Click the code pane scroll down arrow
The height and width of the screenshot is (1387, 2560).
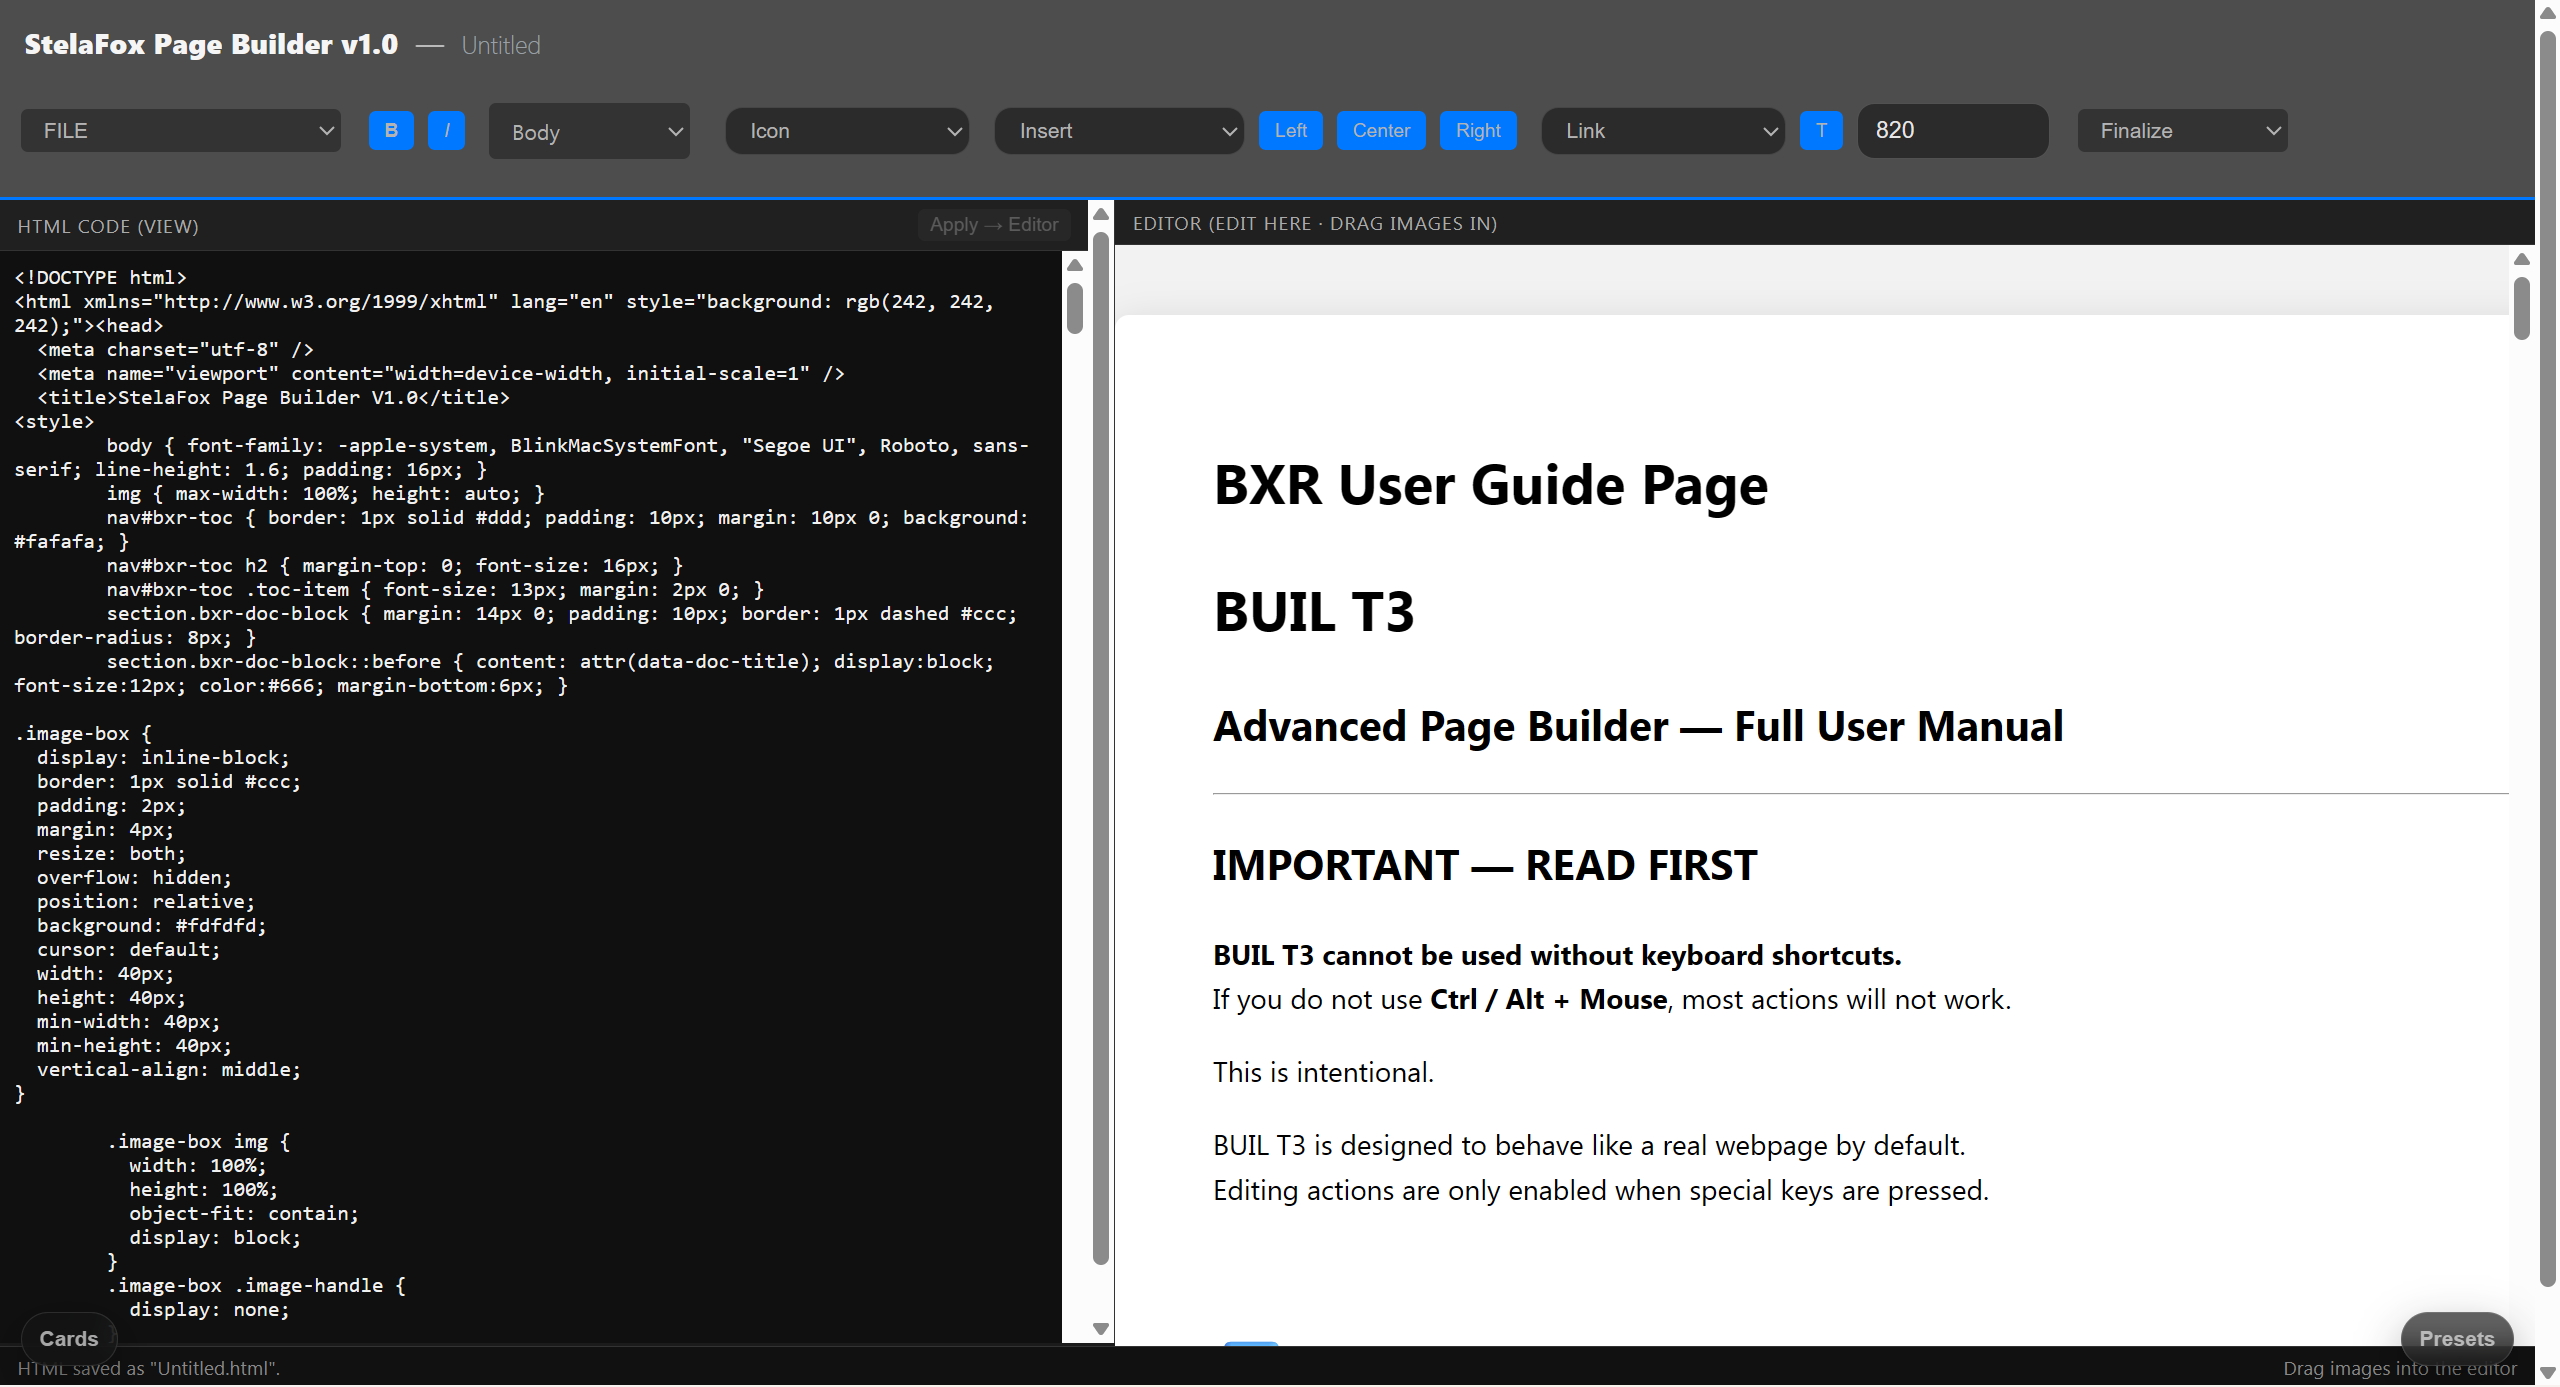(1100, 1328)
